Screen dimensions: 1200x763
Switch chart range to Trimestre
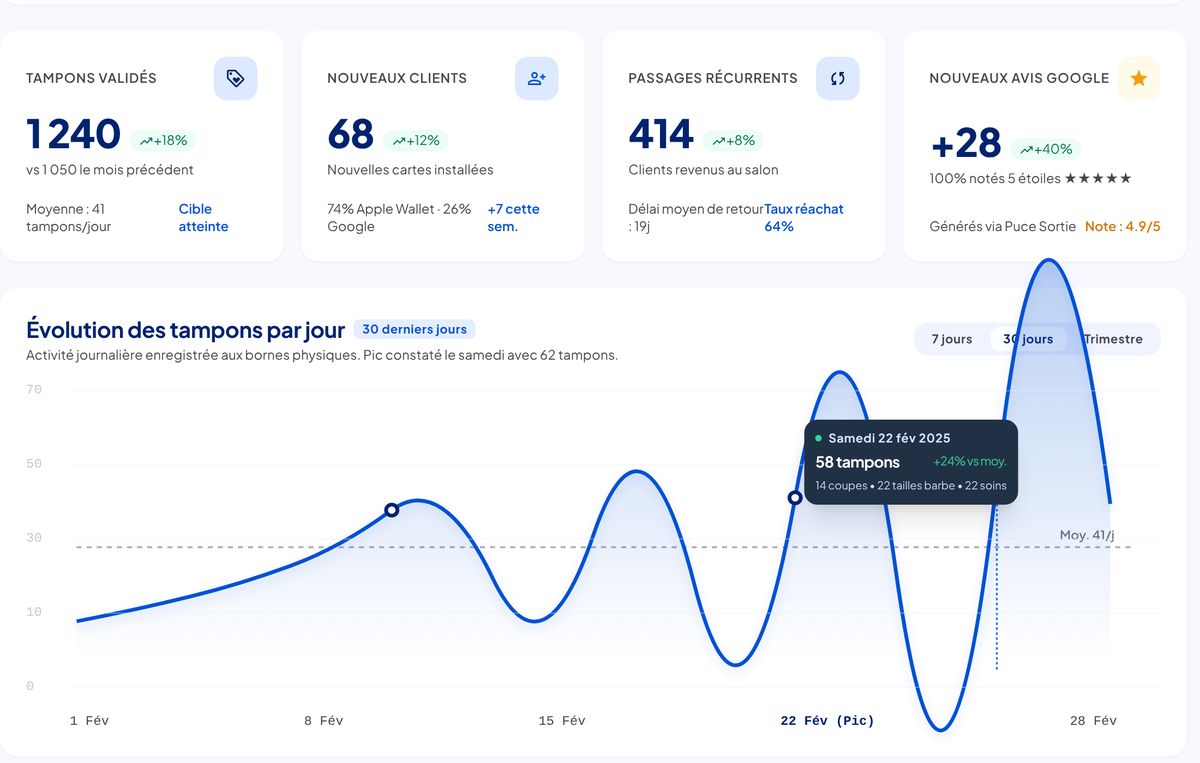pos(1112,339)
